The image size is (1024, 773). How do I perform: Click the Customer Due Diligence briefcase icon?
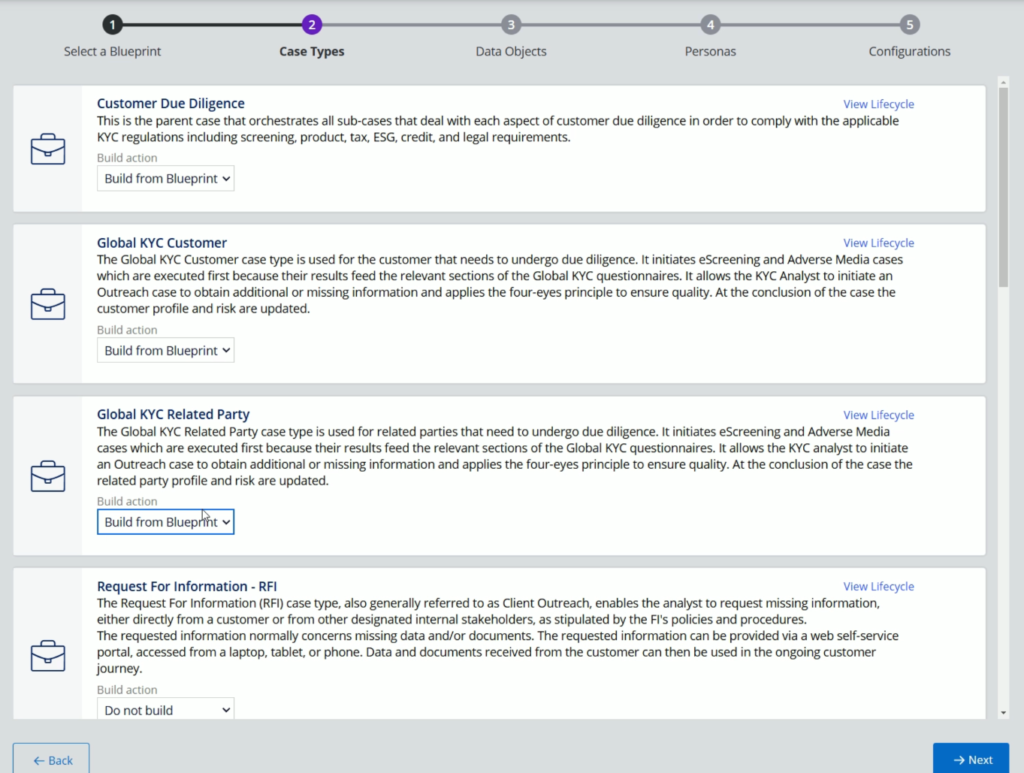click(x=48, y=149)
